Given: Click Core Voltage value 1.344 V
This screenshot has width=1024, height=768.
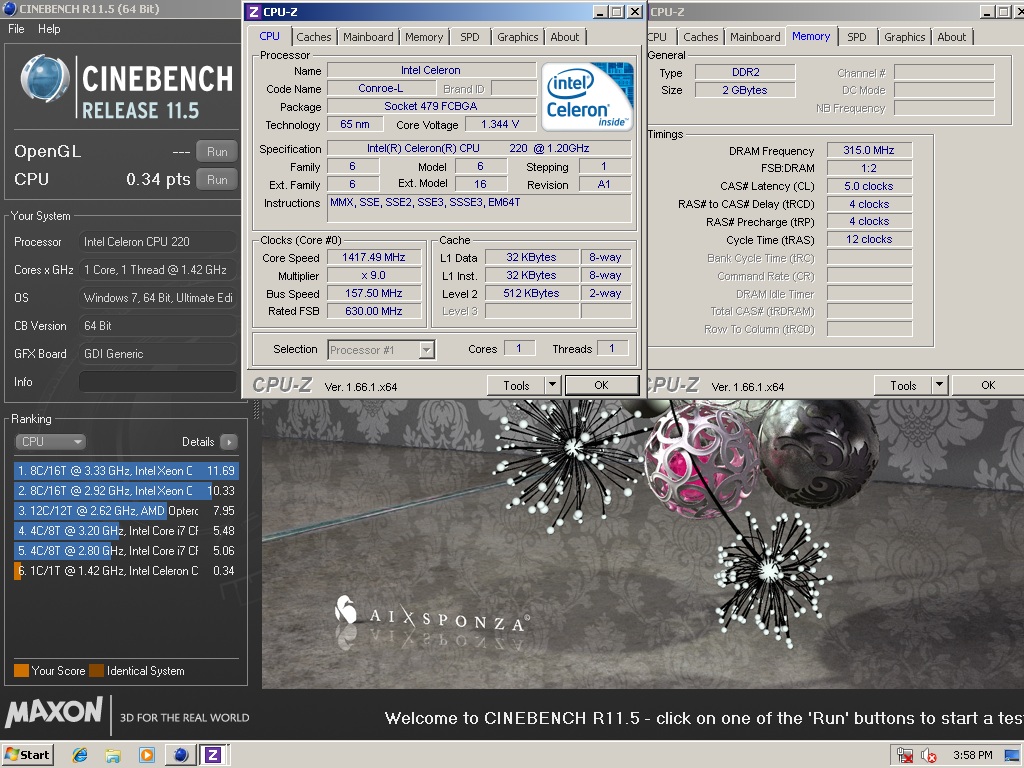Looking at the screenshot, I should (500, 125).
